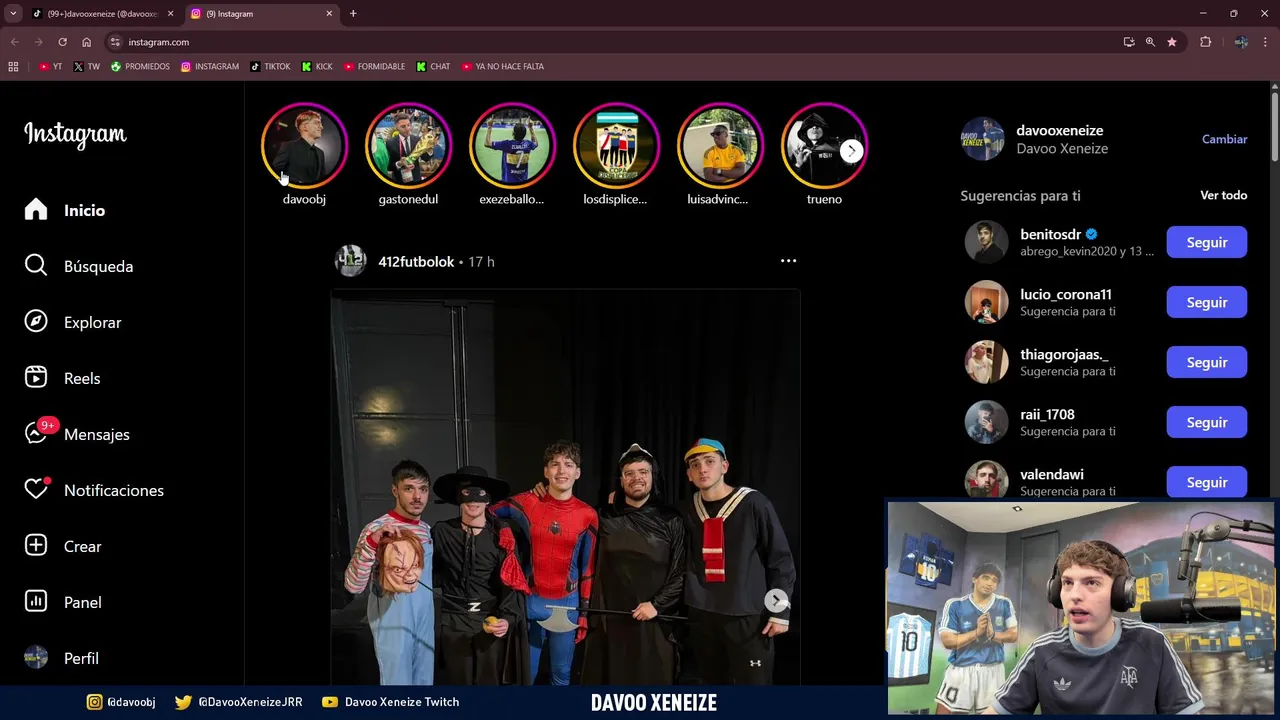The width and height of the screenshot is (1280, 720).
Task: Click 412futbolok post author avatar
Action: coord(350,261)
